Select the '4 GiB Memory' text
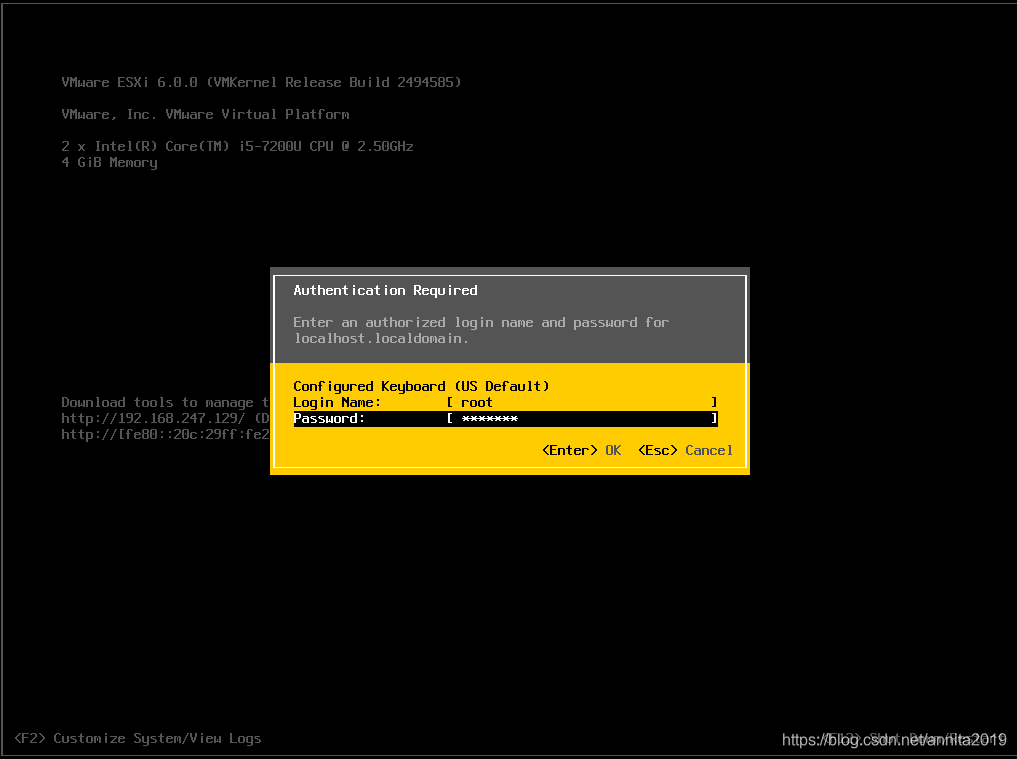 click(109, 162)
